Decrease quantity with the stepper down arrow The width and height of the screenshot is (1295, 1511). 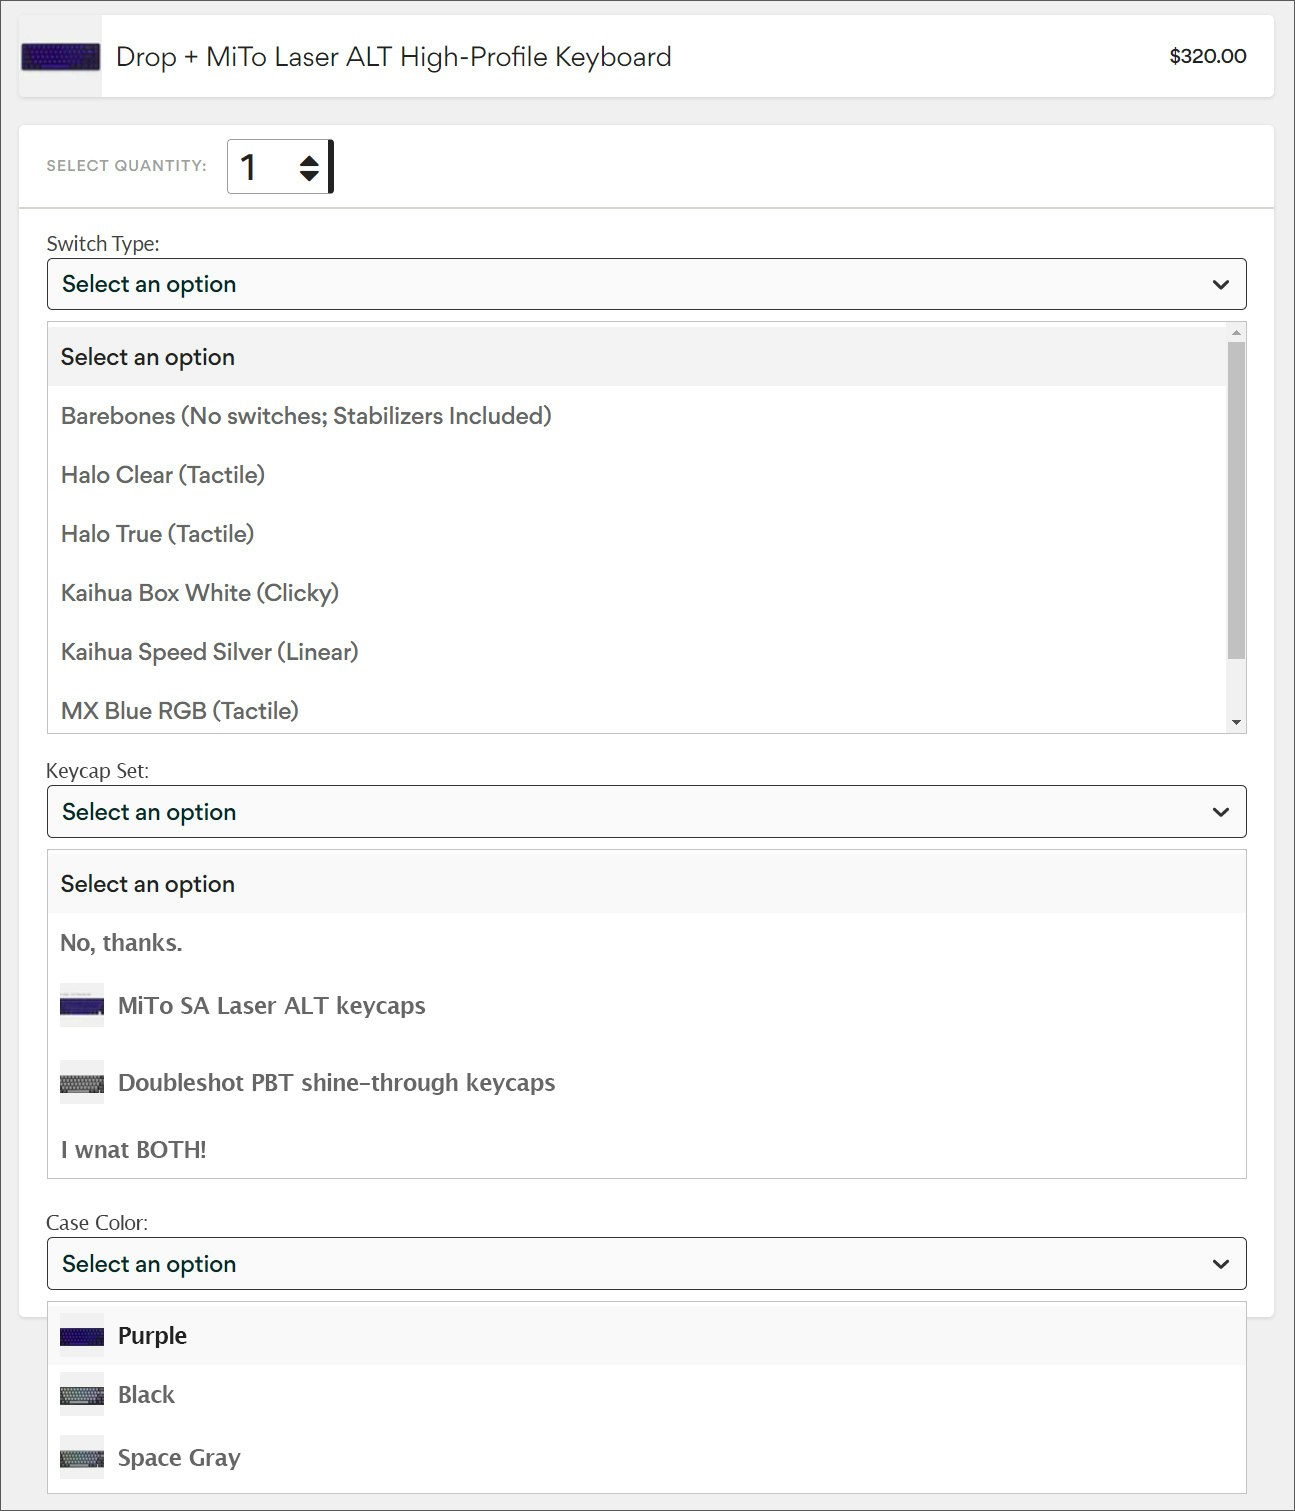coord(309,176)
